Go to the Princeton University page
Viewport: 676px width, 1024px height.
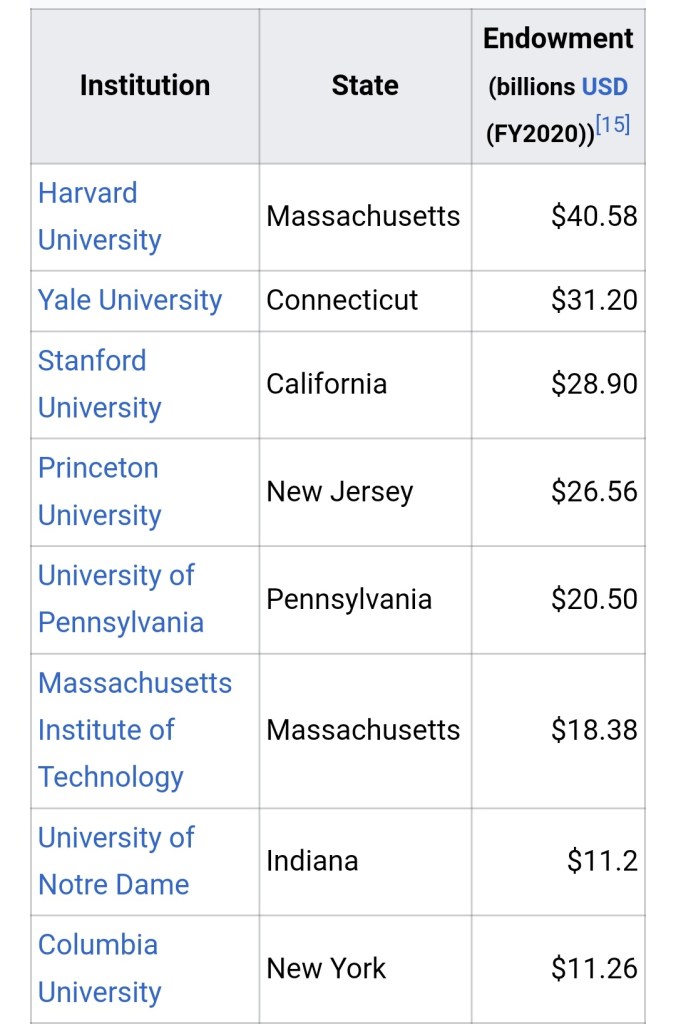tap(99, 491)
